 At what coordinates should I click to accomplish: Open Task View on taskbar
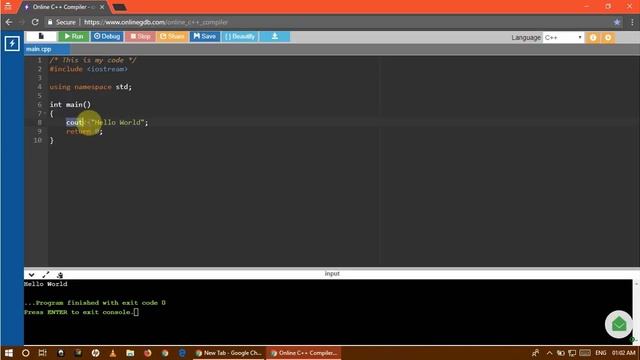click(42, 353)
